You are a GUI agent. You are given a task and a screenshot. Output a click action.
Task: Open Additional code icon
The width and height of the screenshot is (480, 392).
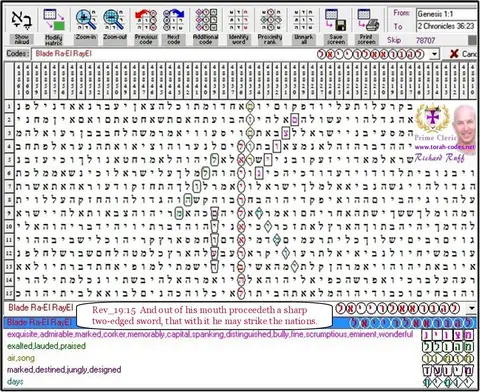pos(206,19)
